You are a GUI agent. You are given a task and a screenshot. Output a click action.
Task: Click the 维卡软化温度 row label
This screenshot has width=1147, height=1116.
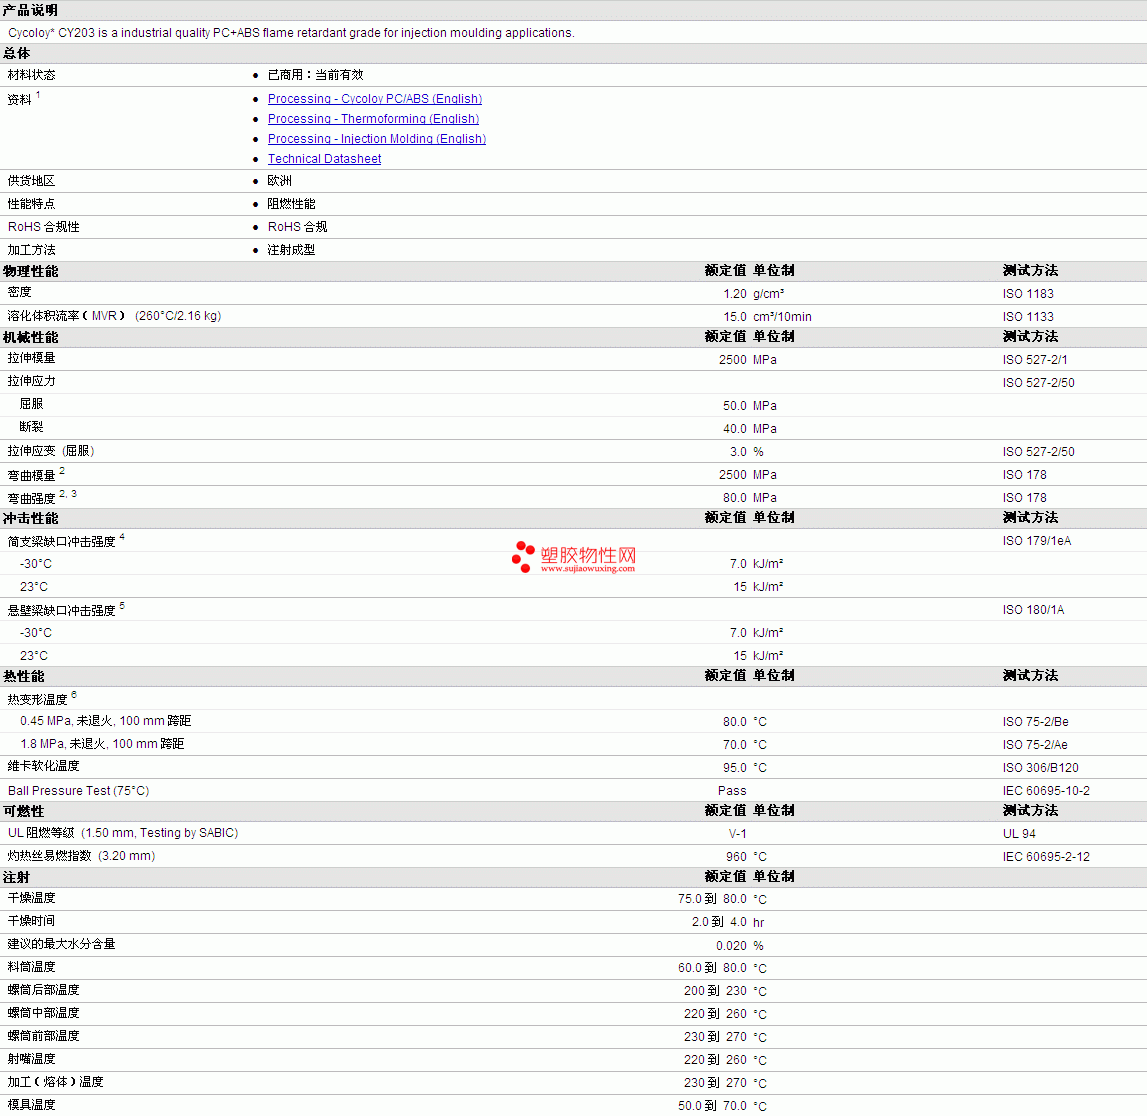(x=43, y=766)
